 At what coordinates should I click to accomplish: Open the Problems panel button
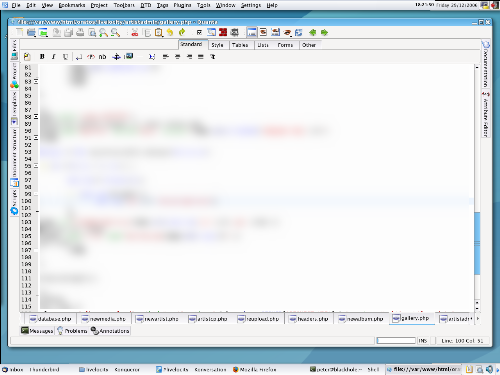coord(72,331)
